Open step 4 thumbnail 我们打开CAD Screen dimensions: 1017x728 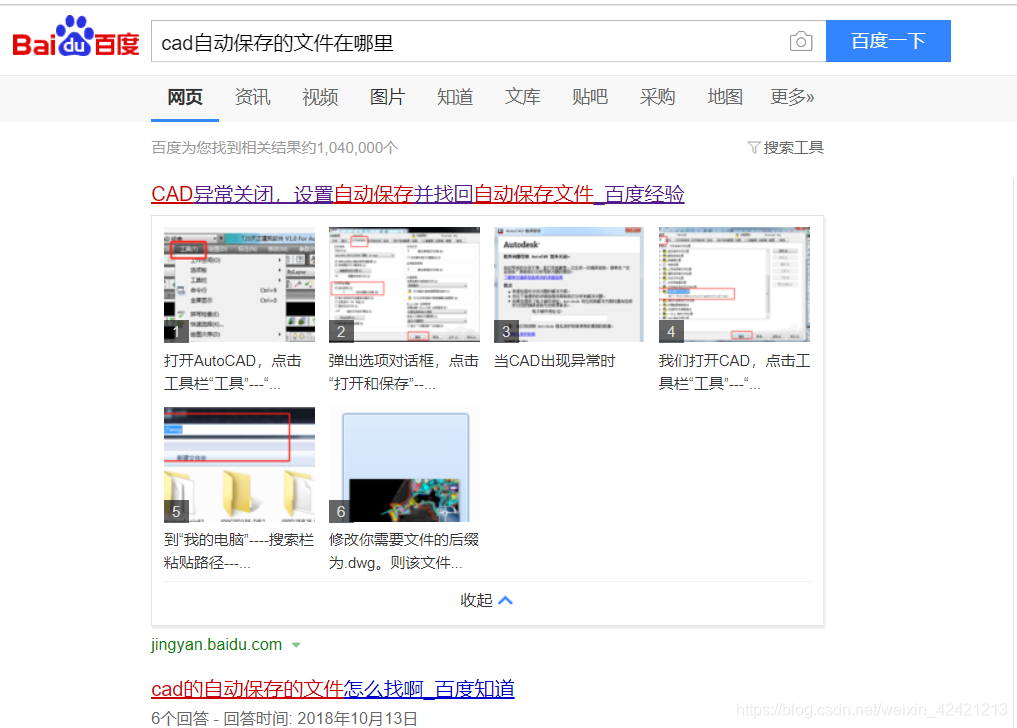(734, 284)
